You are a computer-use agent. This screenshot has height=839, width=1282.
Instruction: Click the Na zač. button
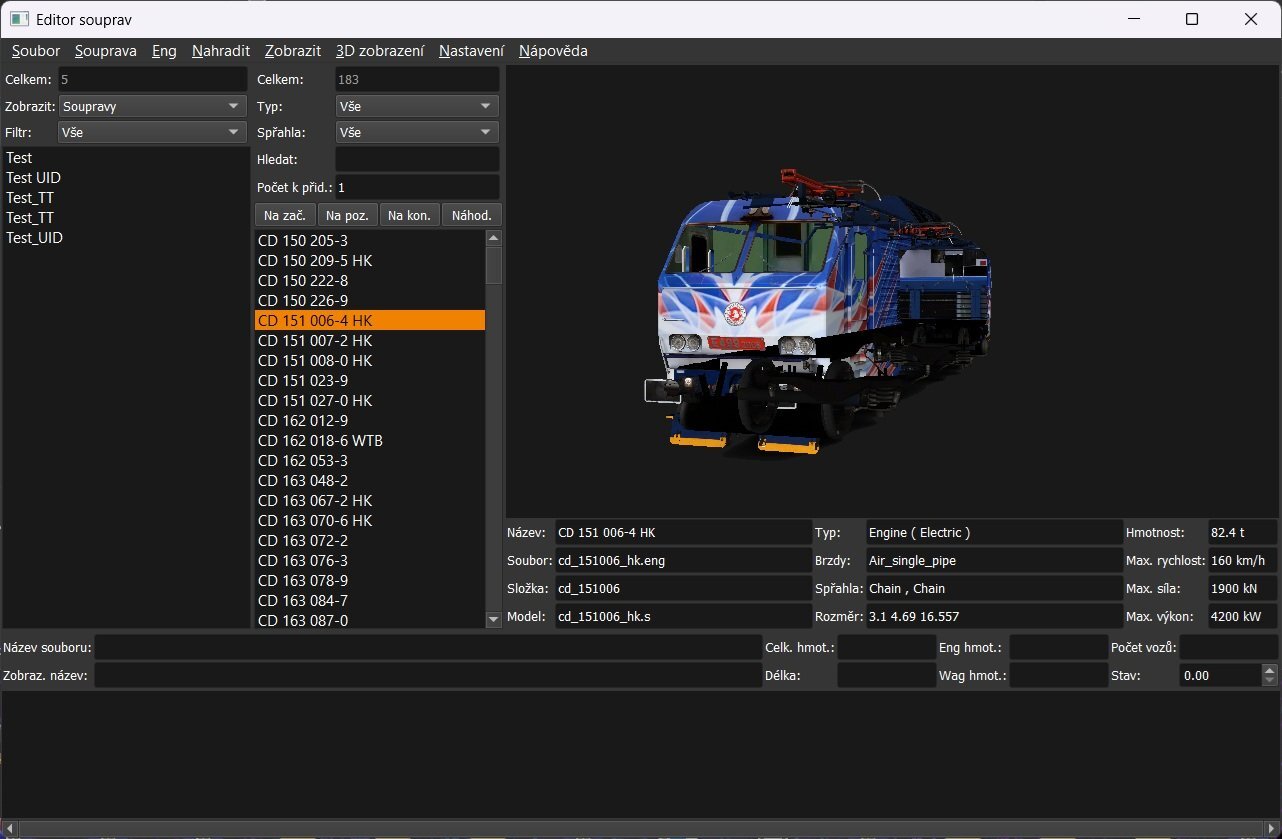[285, 215]
